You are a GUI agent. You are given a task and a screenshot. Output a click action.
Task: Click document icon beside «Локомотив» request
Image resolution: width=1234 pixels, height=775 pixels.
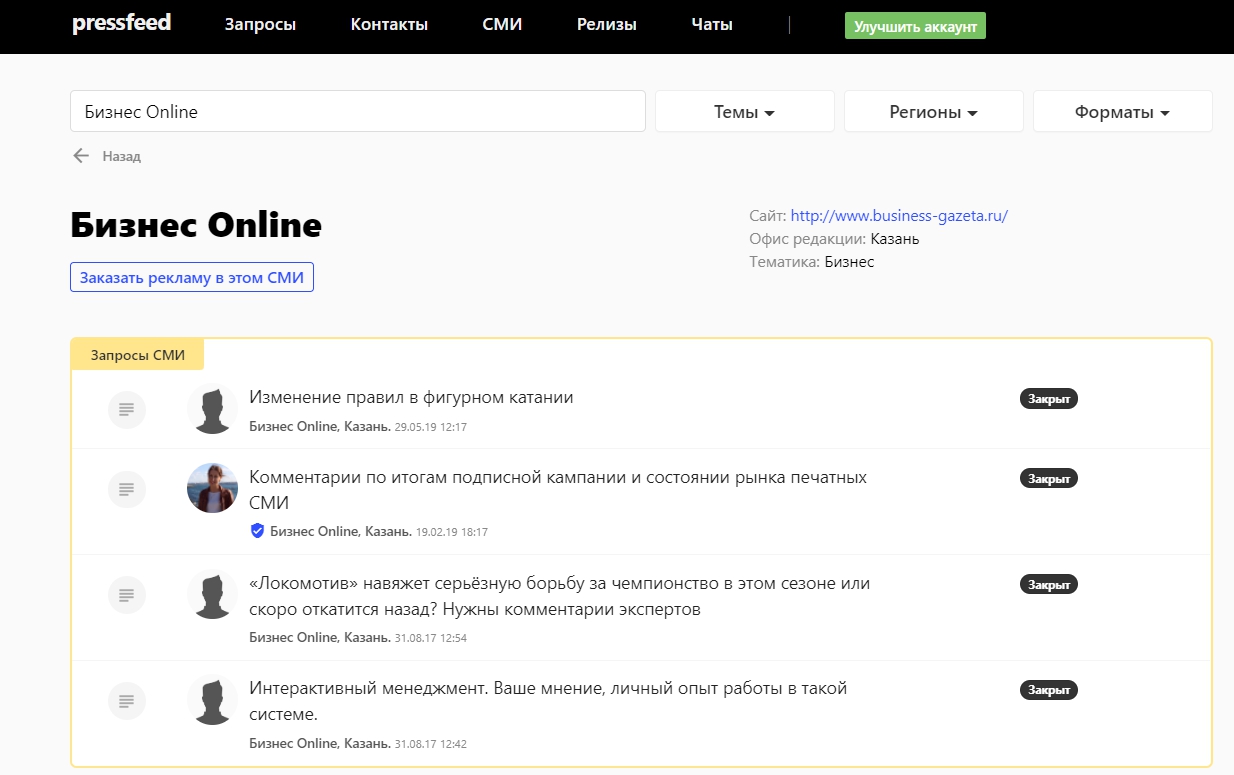[126, 595]
